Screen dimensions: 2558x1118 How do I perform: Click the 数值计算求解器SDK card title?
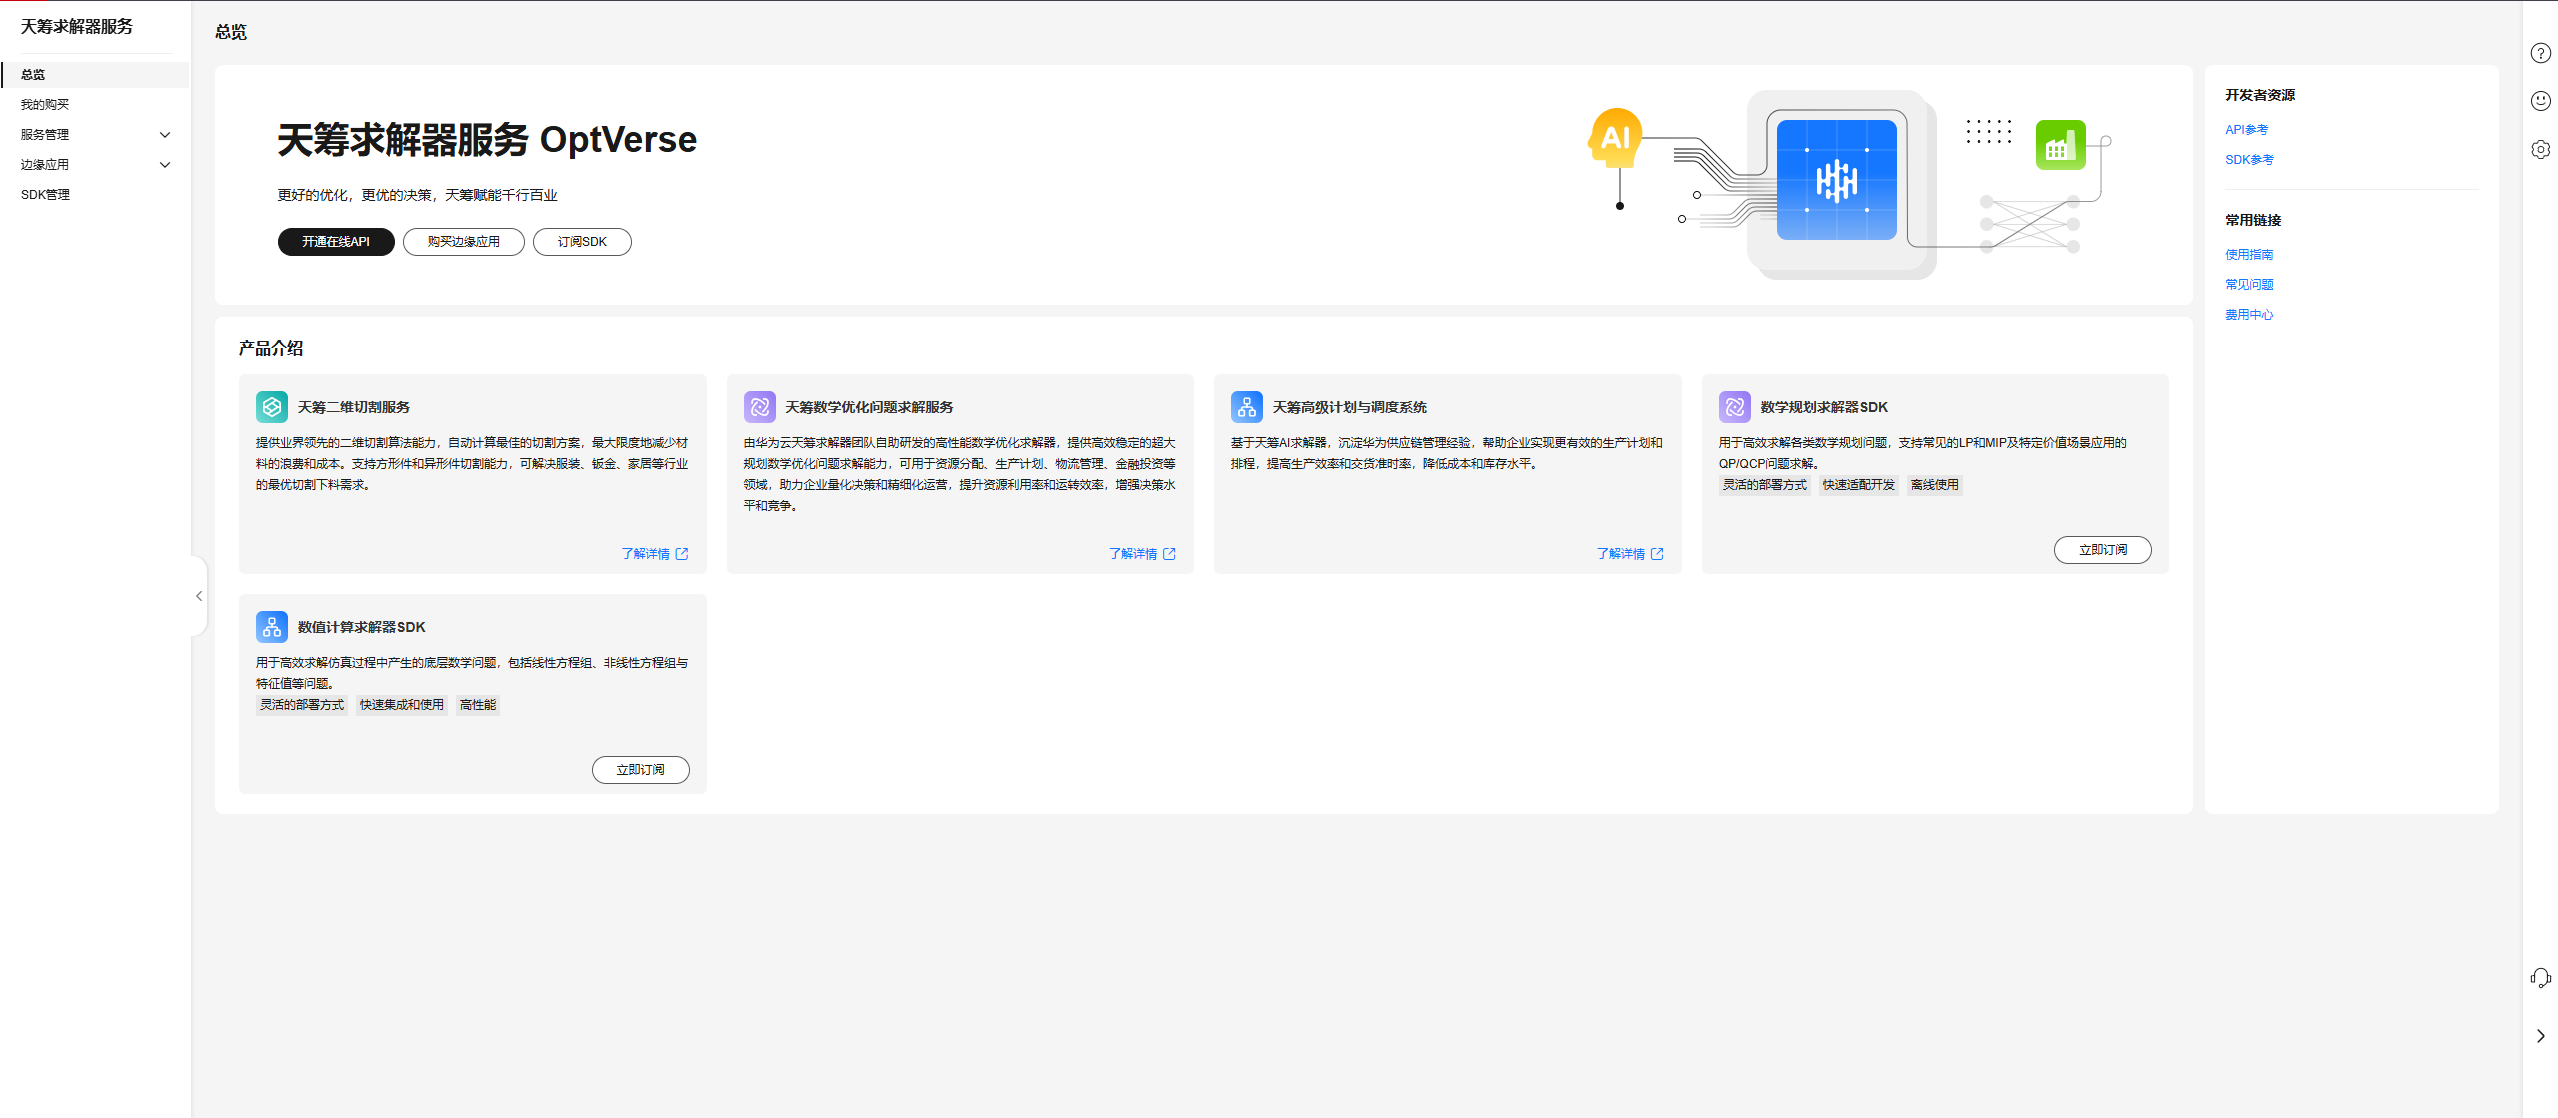pos(361,627)
